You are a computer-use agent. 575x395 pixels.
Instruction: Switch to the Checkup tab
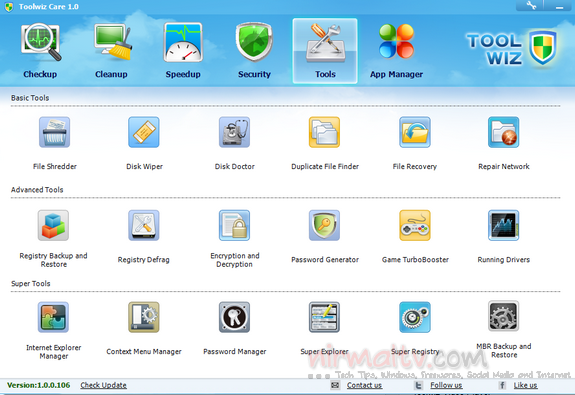point(40,51)
